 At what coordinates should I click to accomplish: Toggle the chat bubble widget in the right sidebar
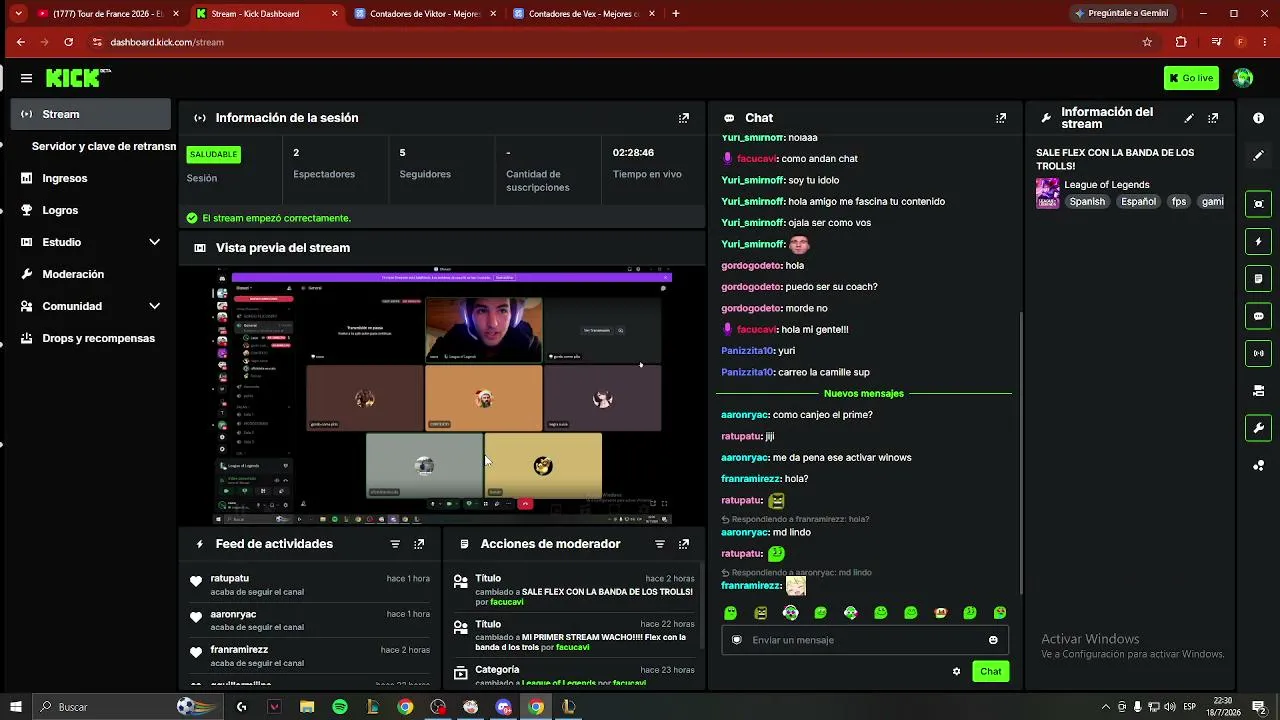click(1258, 316)
